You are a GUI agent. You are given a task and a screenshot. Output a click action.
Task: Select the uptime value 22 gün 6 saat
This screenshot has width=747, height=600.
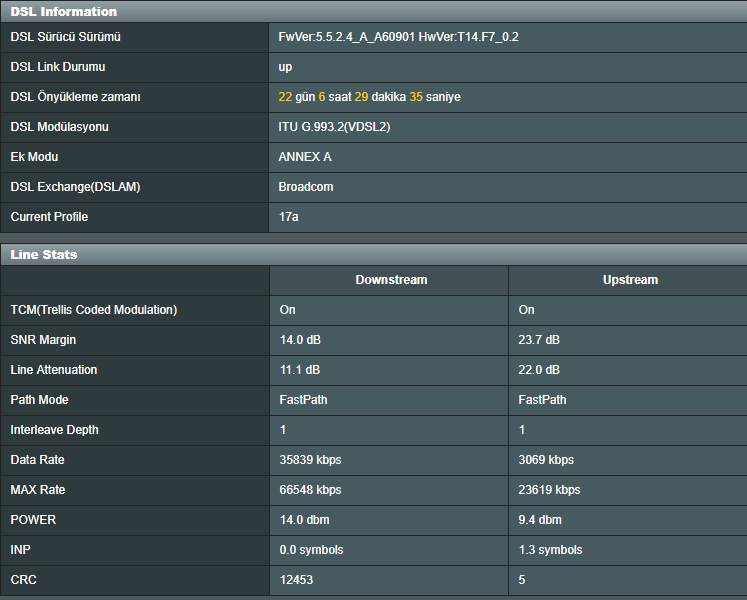(315, 97)
